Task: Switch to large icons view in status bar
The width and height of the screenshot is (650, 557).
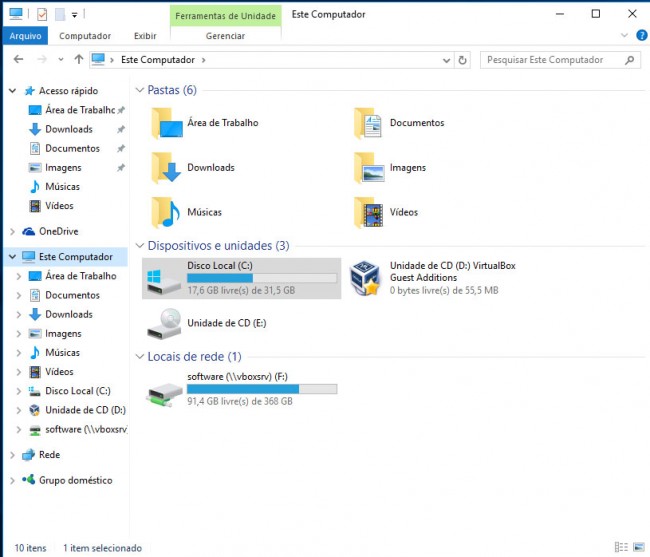Action: pyautogui.click(x=639, y=547)
